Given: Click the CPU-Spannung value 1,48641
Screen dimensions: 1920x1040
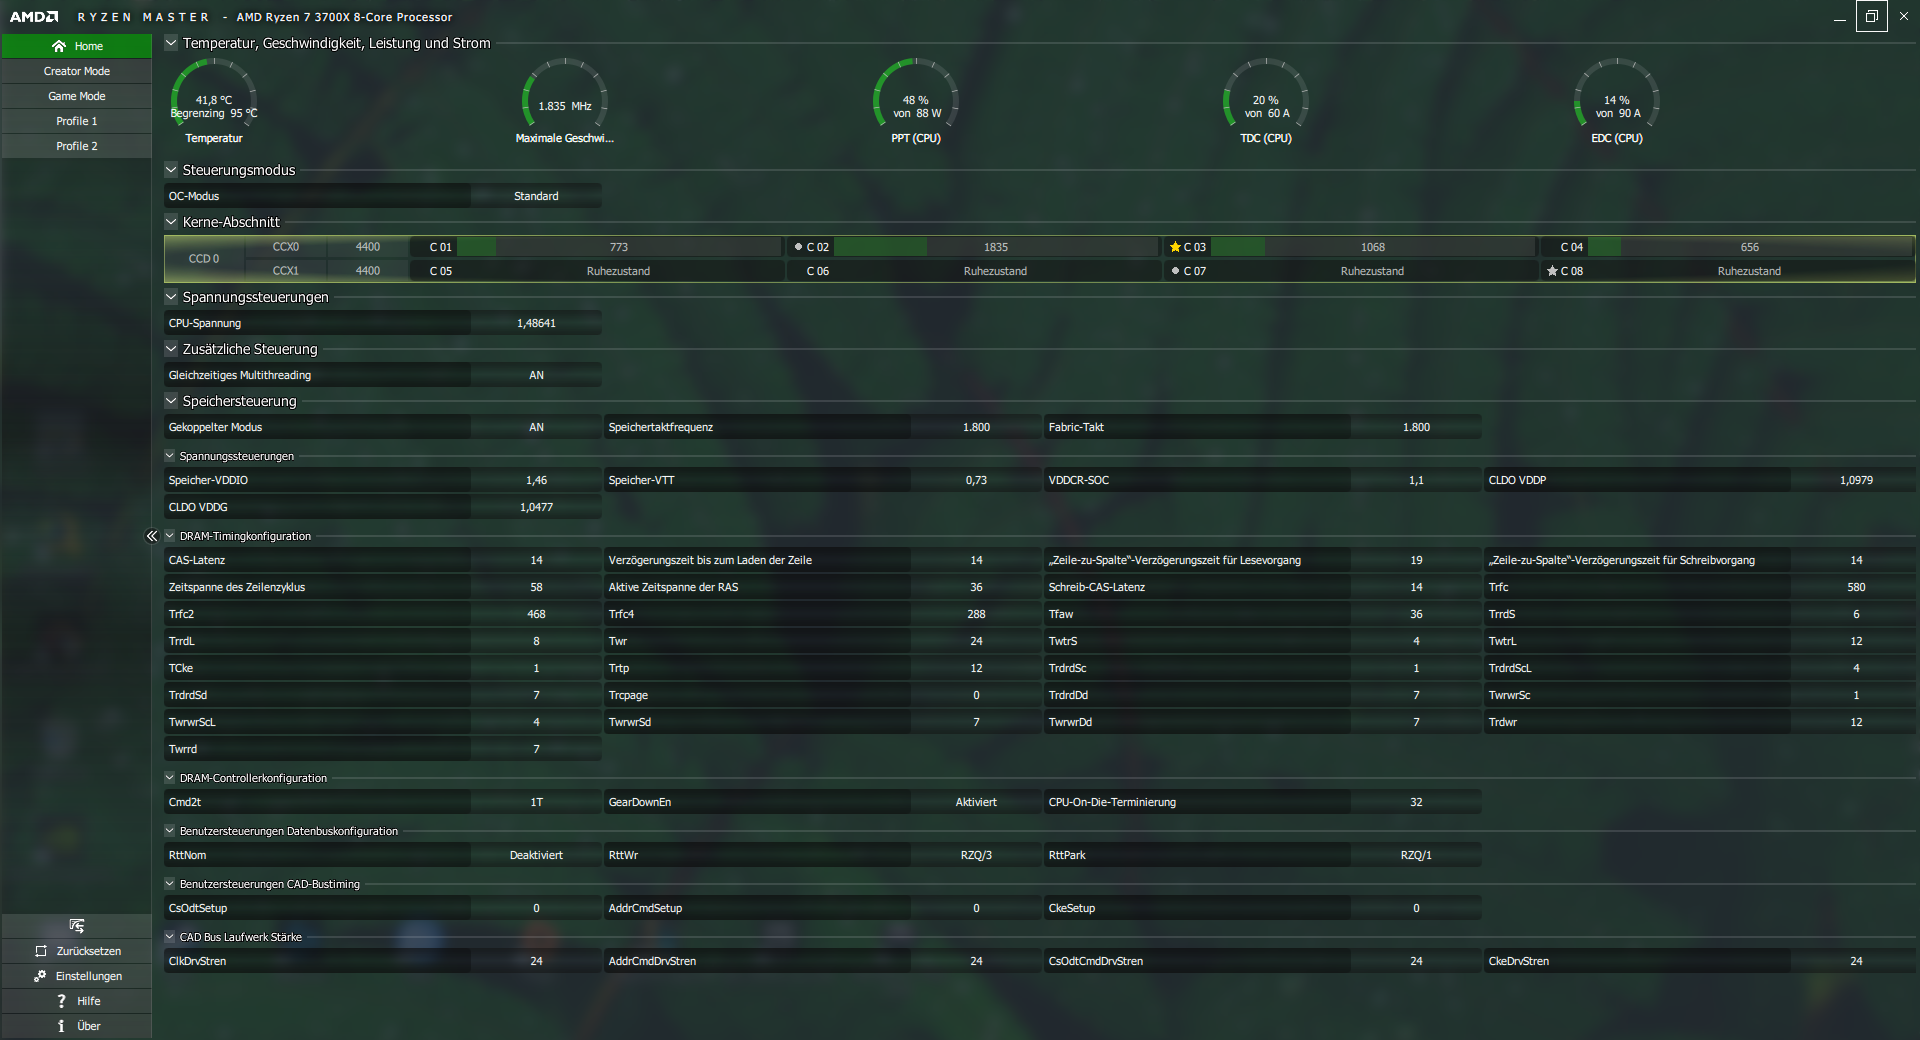Looking at the screenshot, I should [x=536, y=323].
